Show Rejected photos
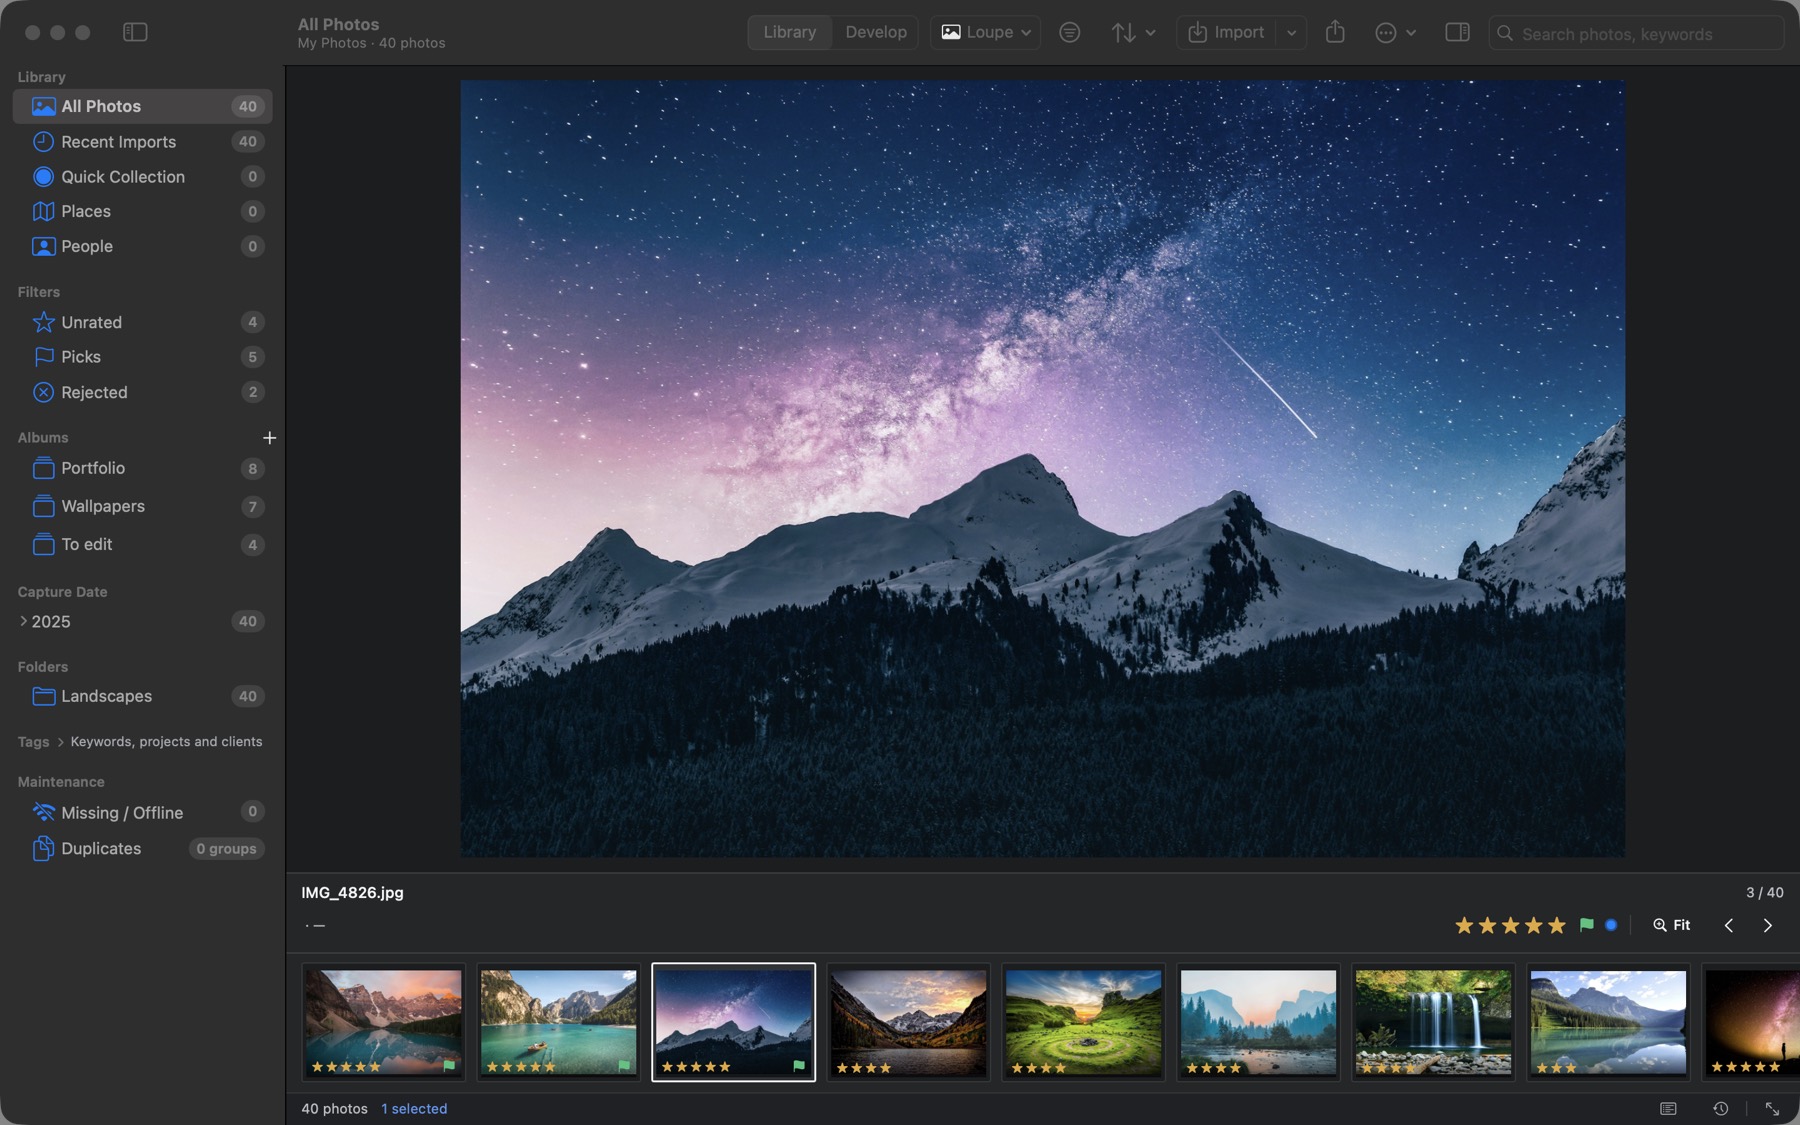The height and width of the screenshot is (1125, 1800). click(142, 392)
